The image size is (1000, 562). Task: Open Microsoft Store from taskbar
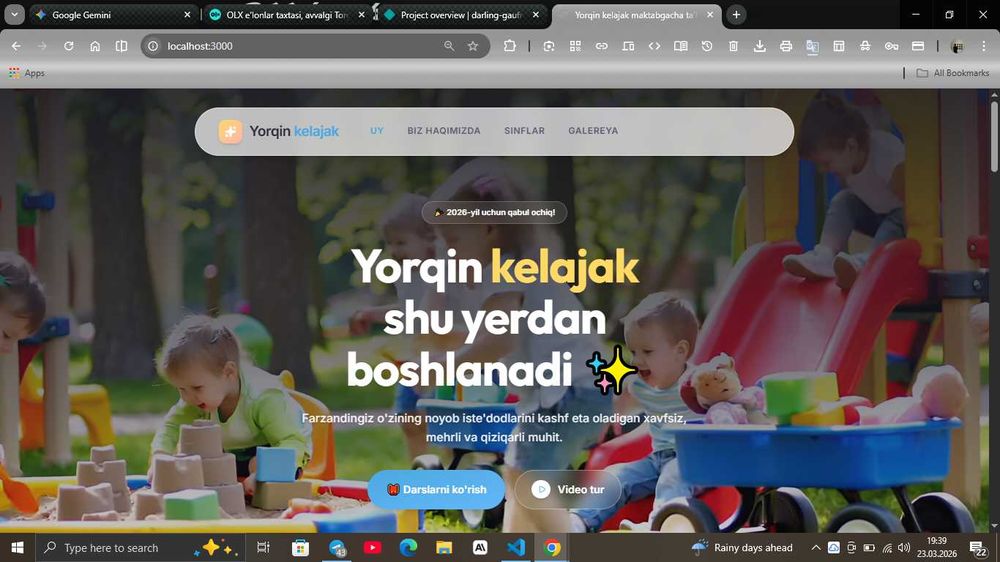point(300,547)
